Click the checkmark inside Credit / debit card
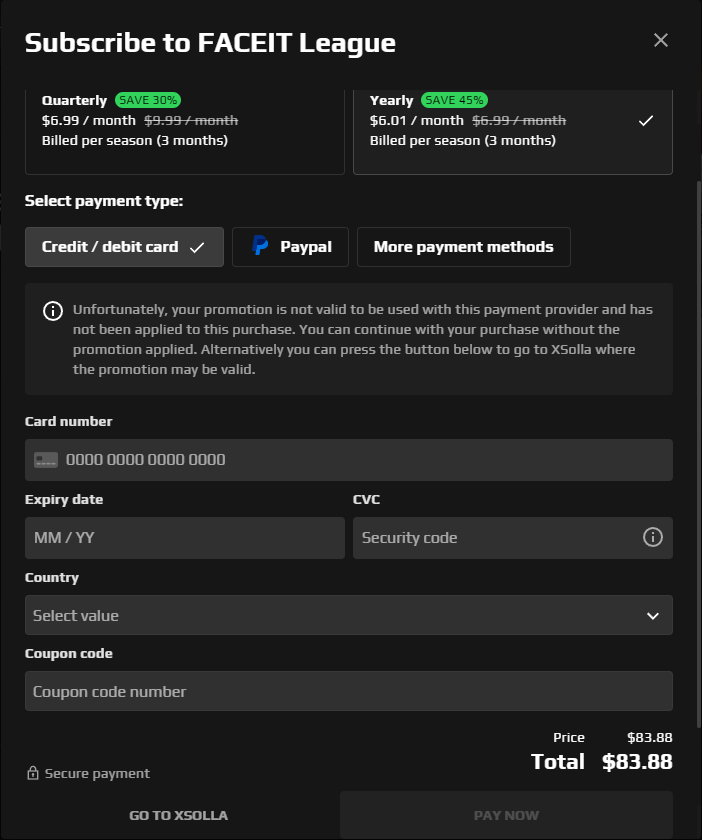Screen dimensions: 702x840 pyautogui.click(x=197, y=246)
